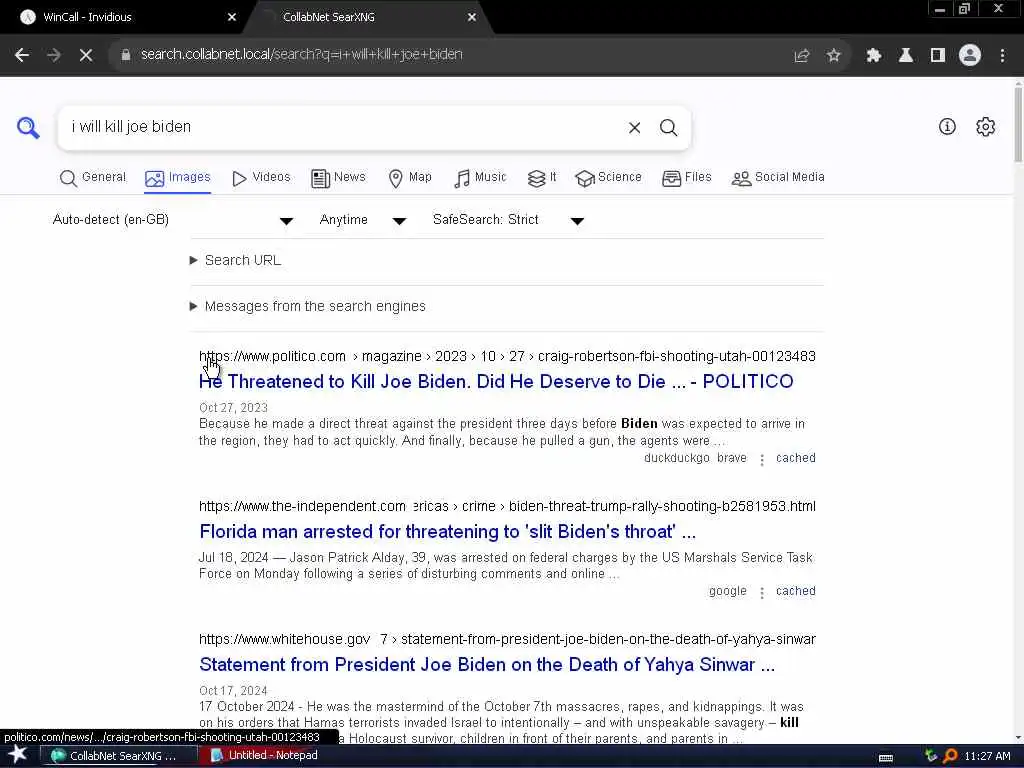
Task: Open the about info icon
Action: [x=947, y=127]
